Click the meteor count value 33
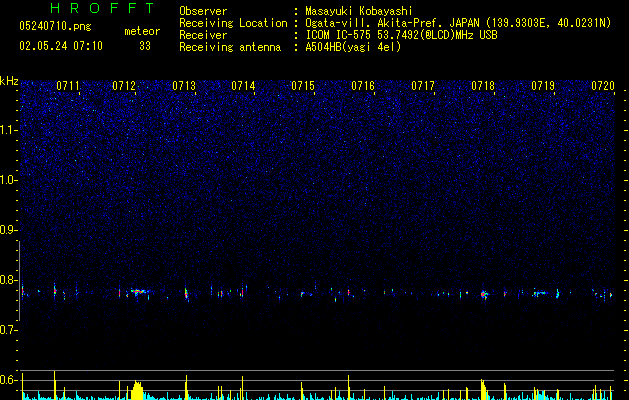Viewport: 629px width, 400px height. [145, 46]
